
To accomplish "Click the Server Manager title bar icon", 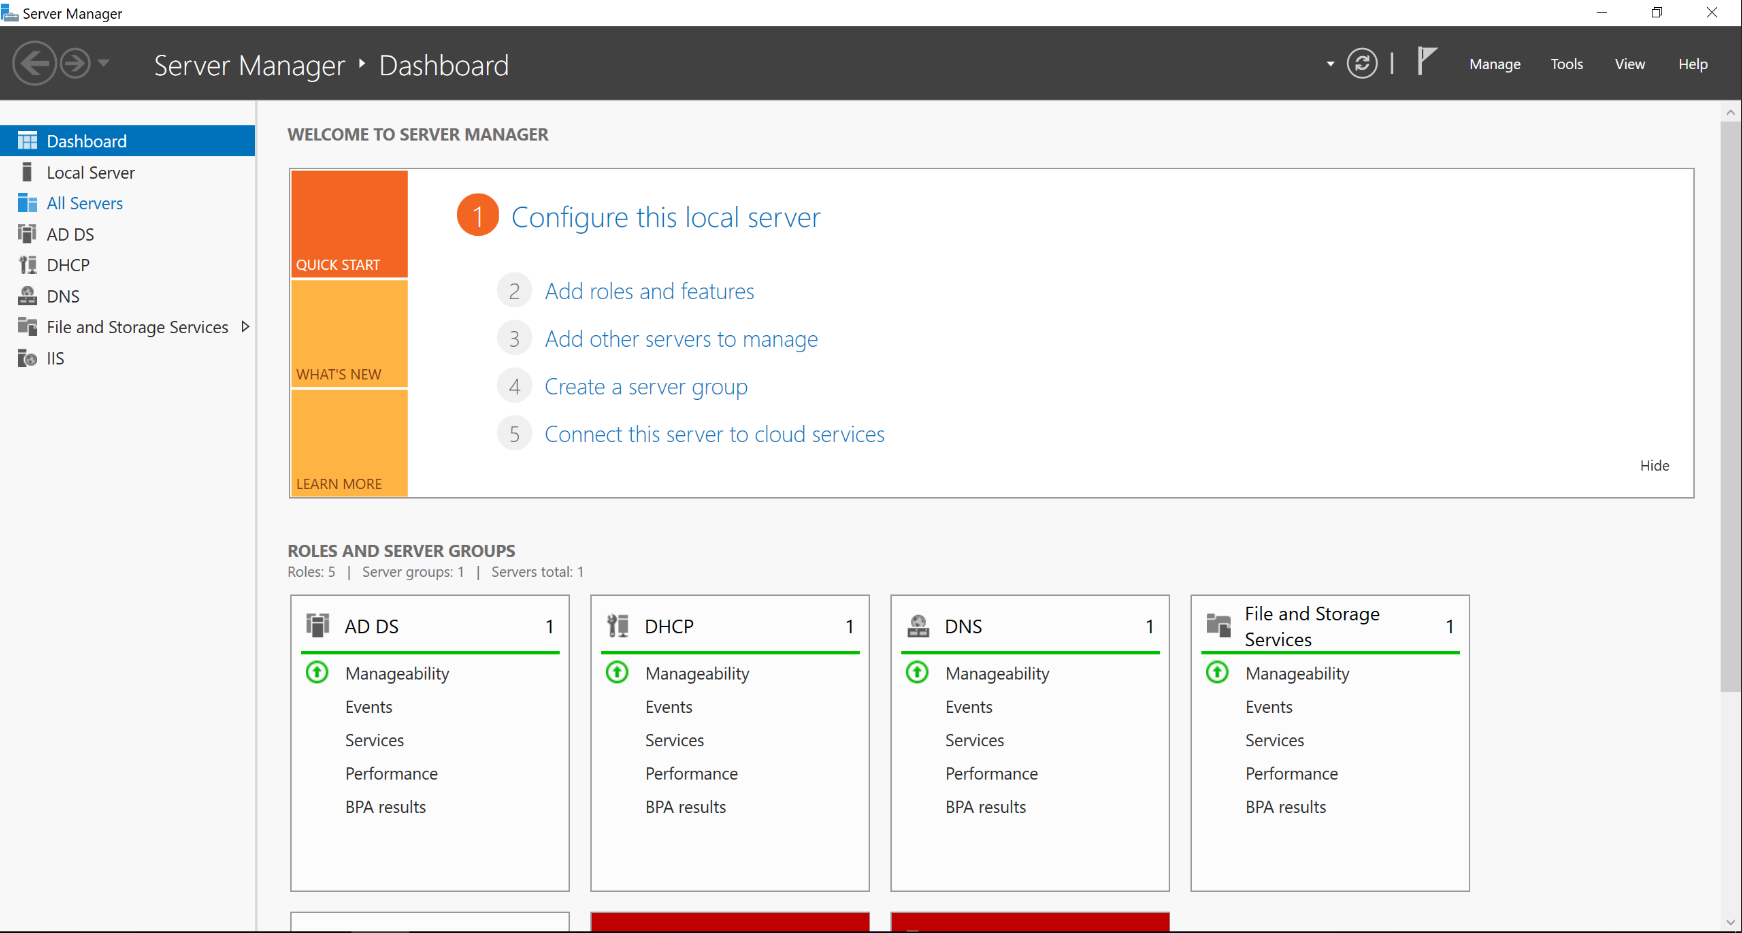I will click(10, 13).
